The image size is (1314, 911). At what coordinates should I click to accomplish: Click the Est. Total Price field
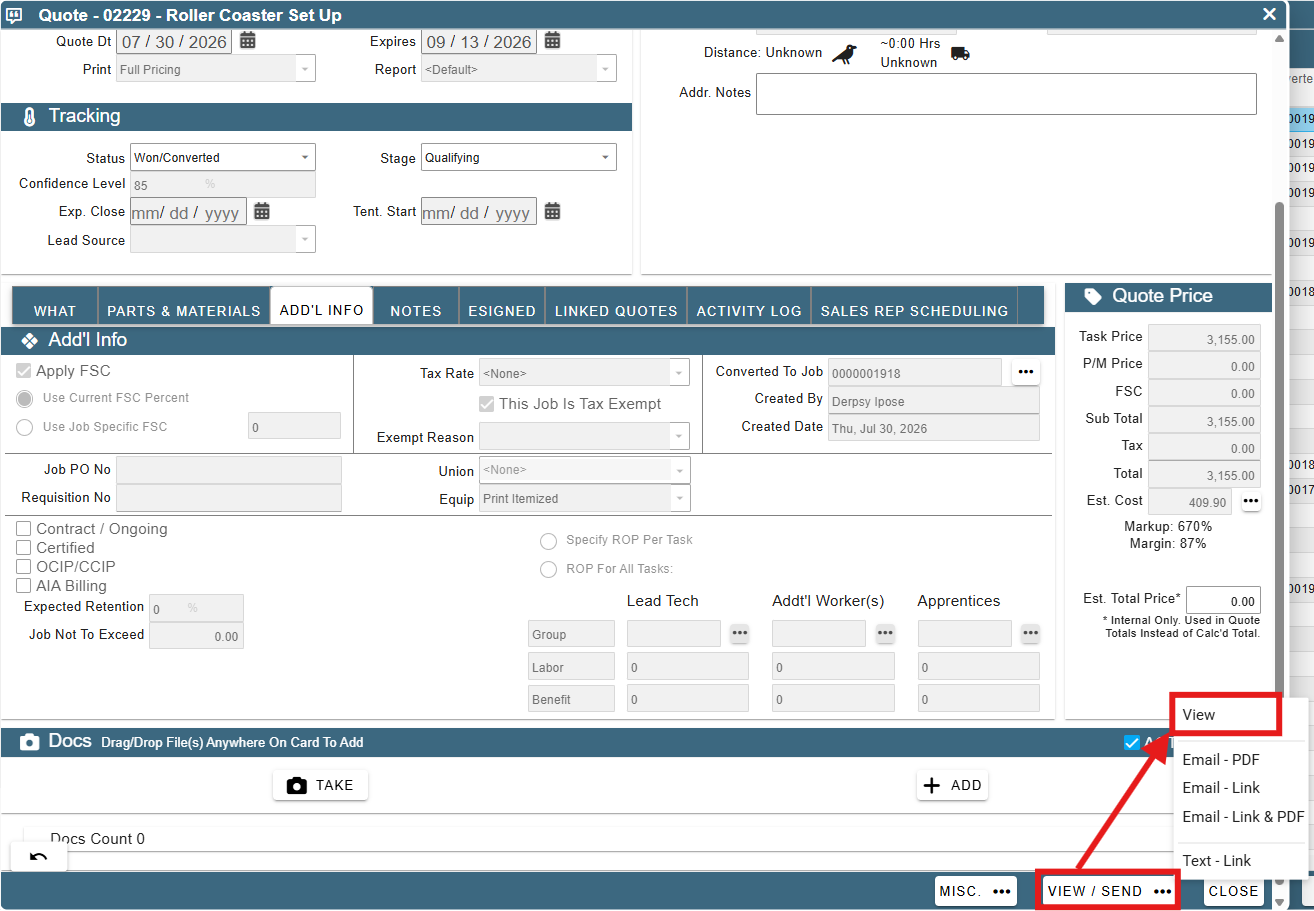[1223, 600]
